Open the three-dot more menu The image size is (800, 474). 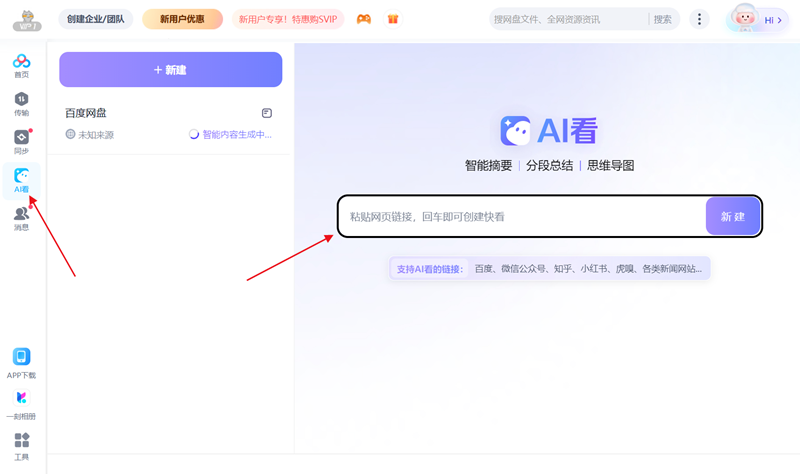tap(699, 19)
